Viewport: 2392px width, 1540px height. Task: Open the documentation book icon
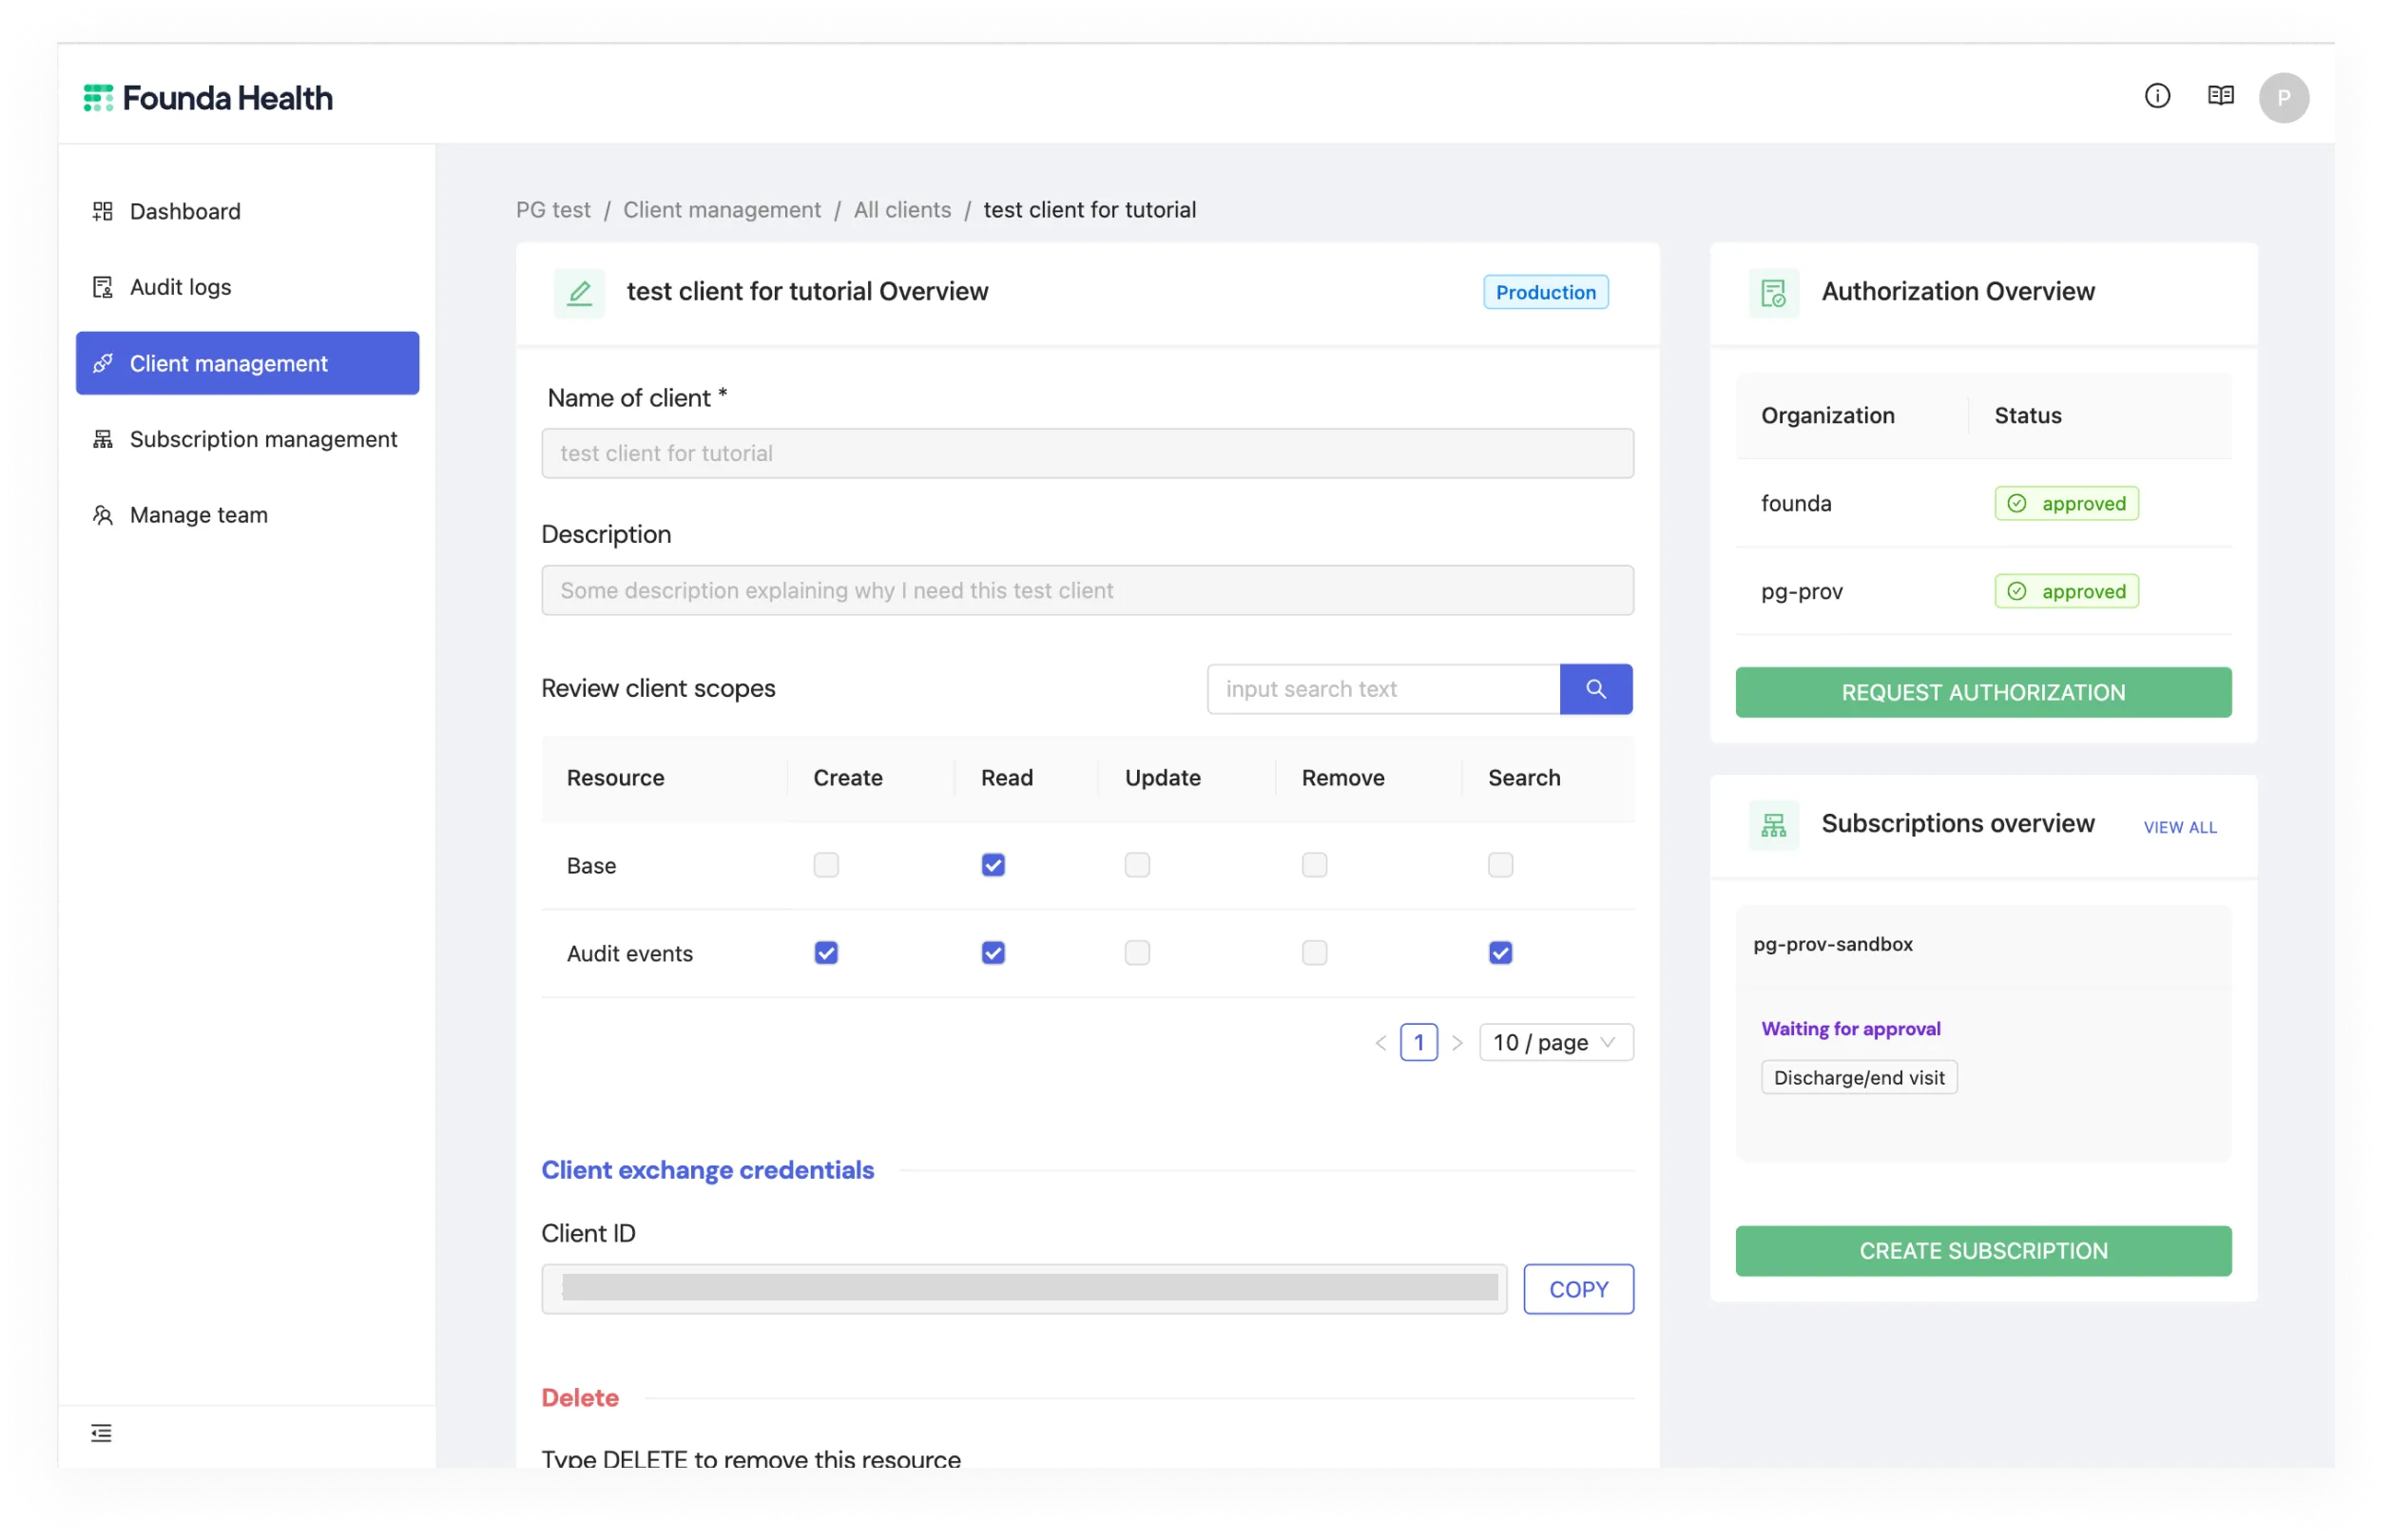point(2220,96)
